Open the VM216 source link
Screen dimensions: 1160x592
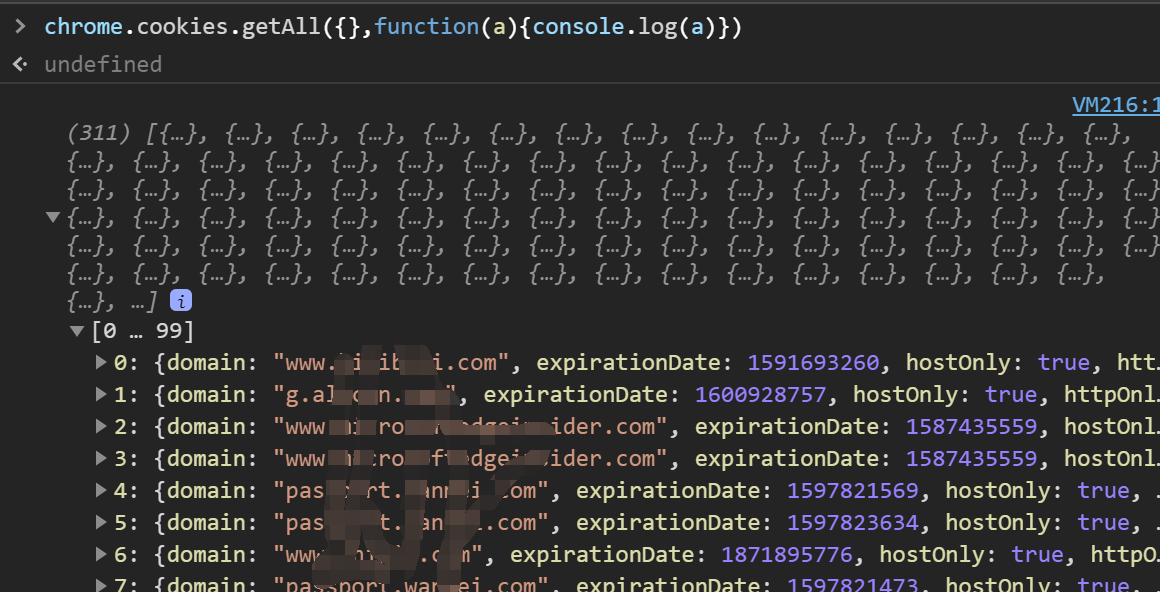(x=1116, y=106)
